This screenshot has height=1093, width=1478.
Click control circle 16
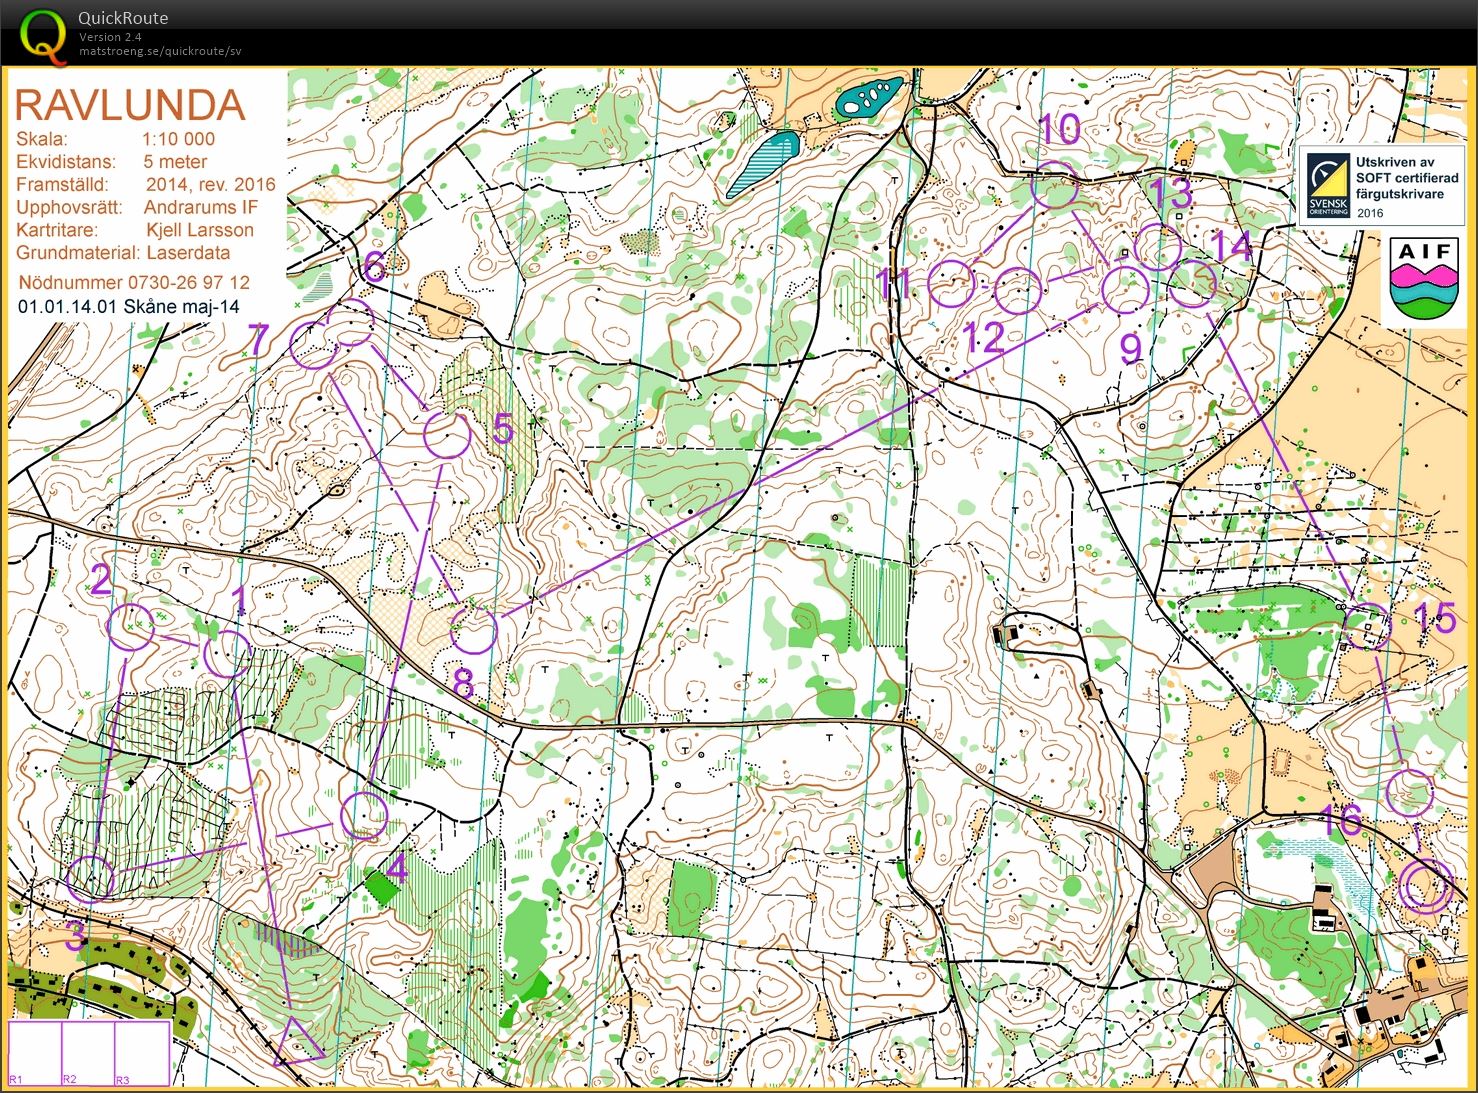[x=1410, y=793]
